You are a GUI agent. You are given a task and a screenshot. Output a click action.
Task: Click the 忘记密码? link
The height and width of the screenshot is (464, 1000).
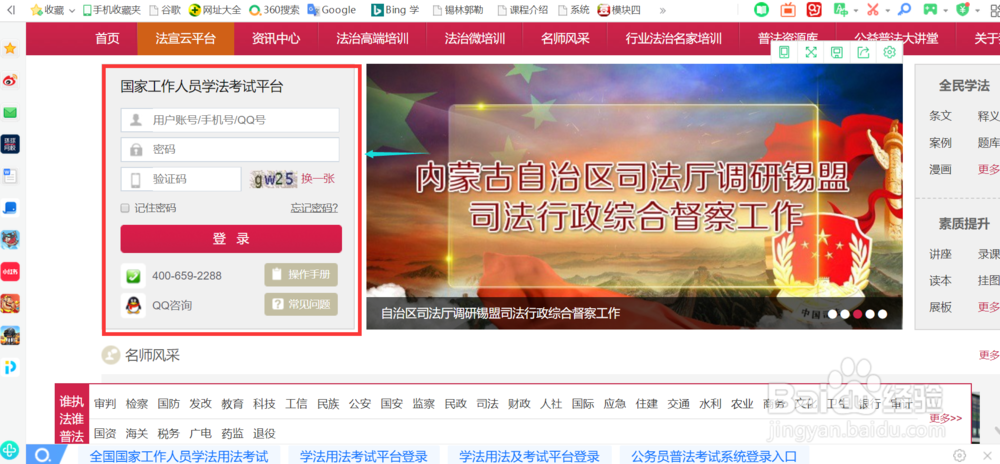coord(314,208)
